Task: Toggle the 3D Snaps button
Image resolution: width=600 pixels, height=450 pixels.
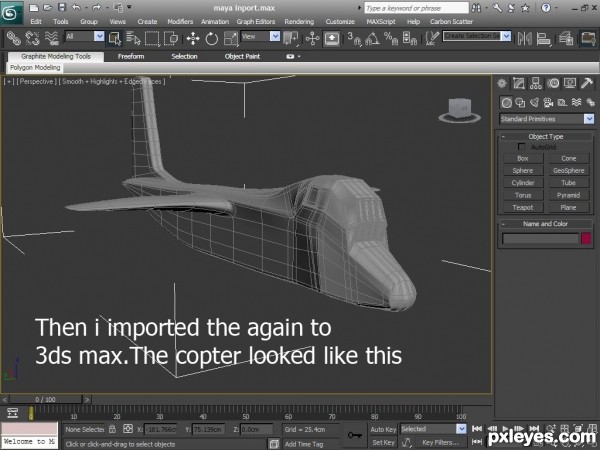Action: click(354, 39)
